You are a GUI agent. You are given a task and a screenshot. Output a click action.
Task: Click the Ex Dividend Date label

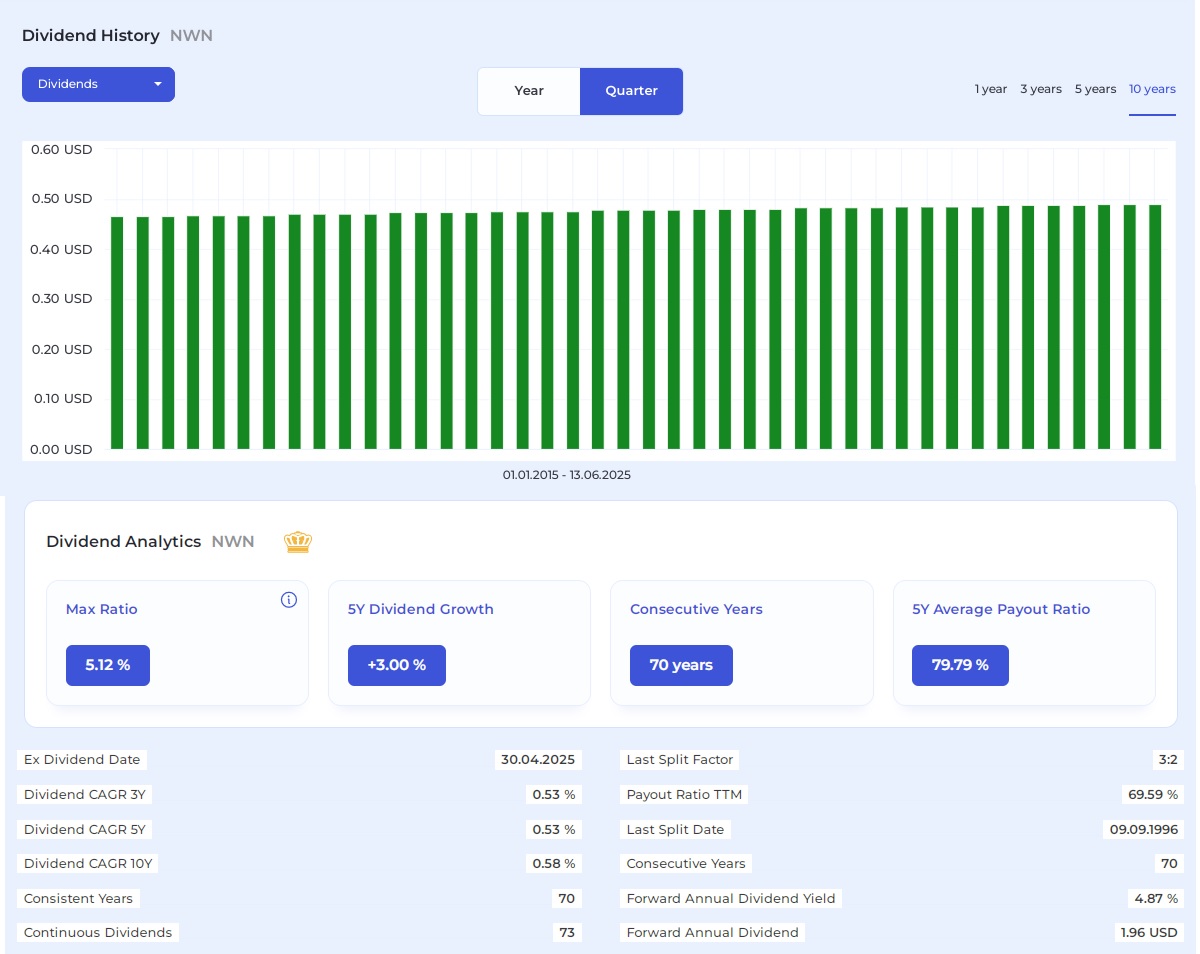[82, 760]
